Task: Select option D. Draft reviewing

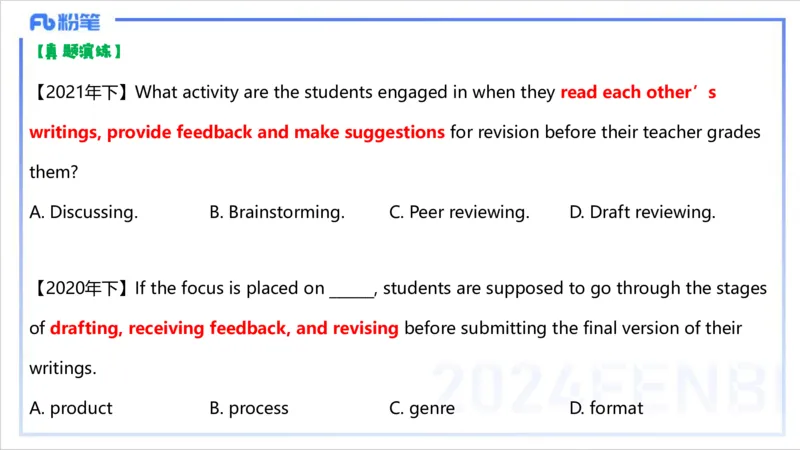Action: [642, 212]
